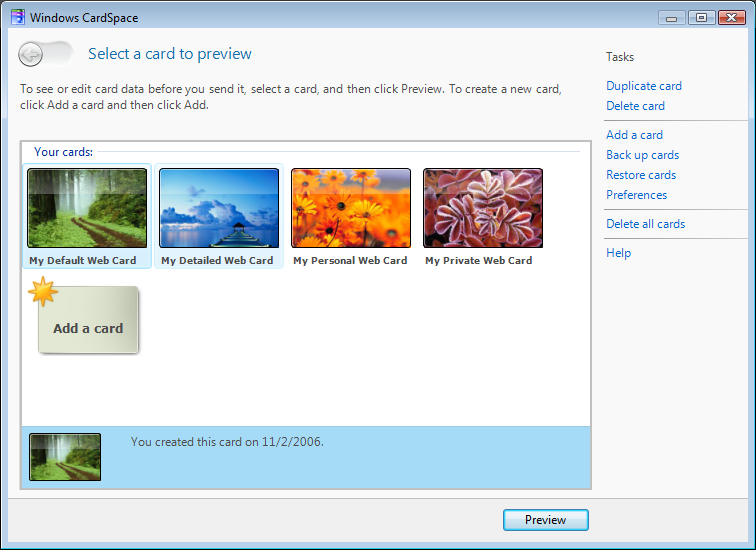Click the back arrow button
The image size is (756, 550).
[30, 54]
